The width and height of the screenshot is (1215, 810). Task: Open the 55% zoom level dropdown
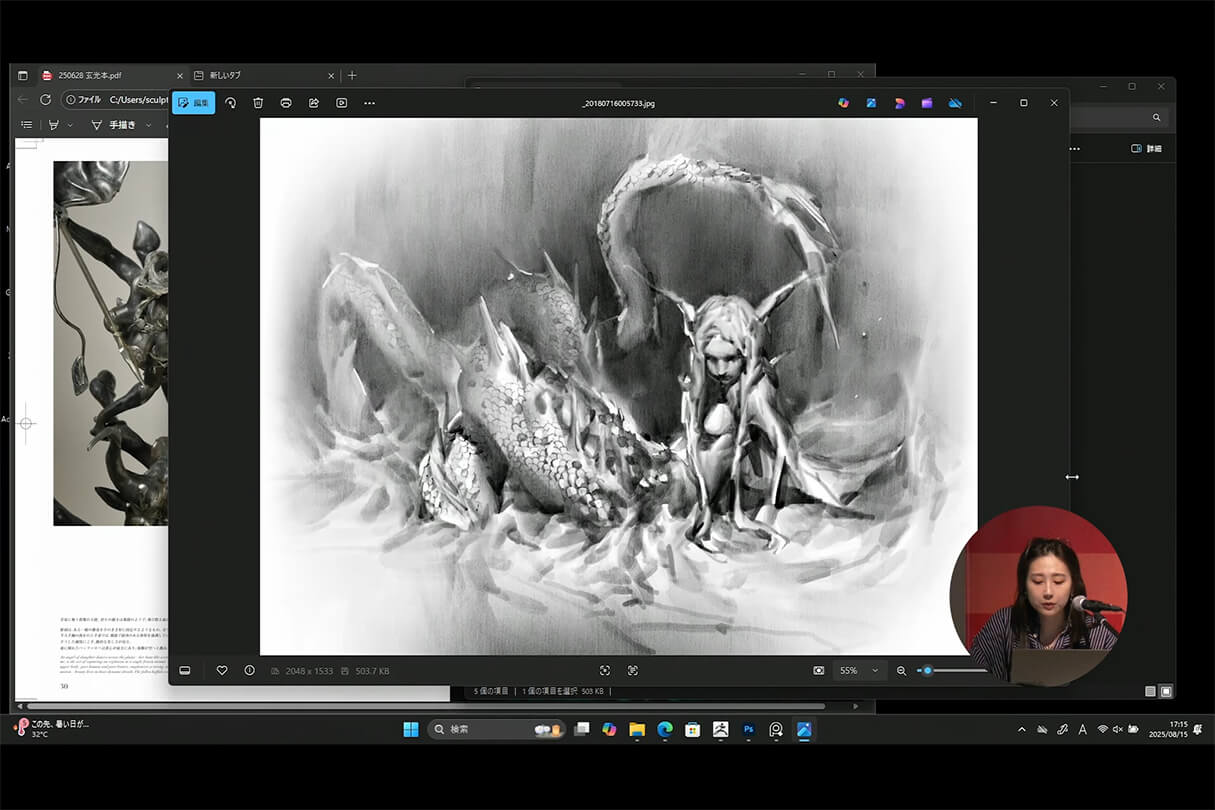pos(859,670)
